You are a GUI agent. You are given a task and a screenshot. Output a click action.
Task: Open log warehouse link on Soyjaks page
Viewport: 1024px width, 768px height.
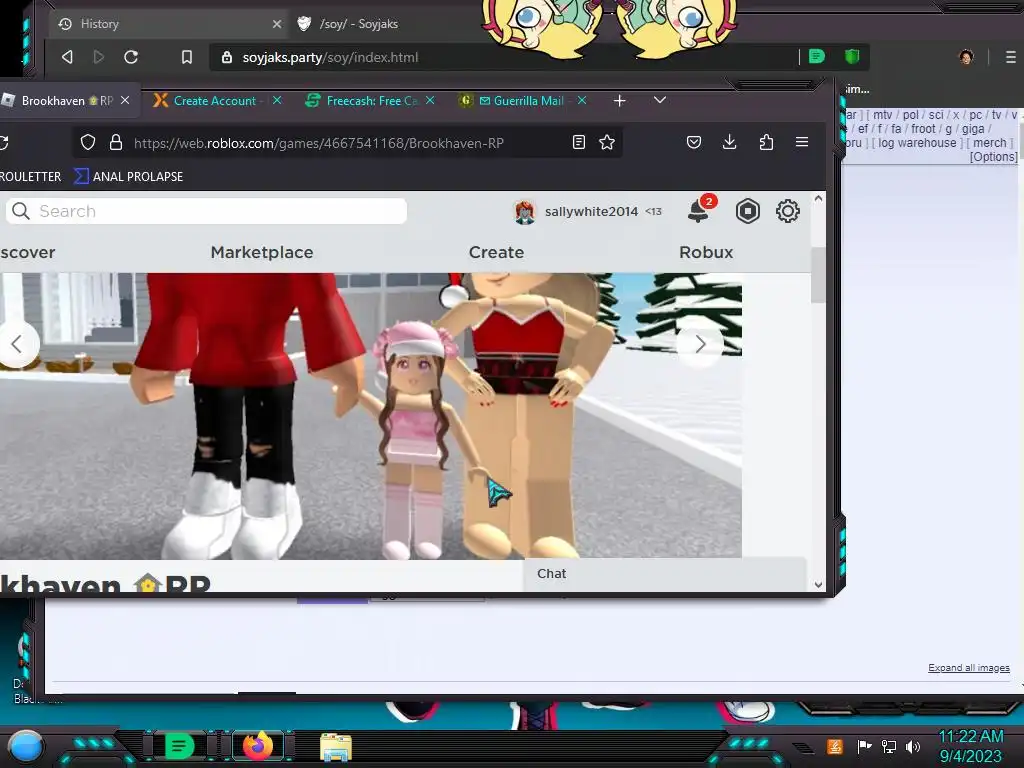click(x=917, y=142)
